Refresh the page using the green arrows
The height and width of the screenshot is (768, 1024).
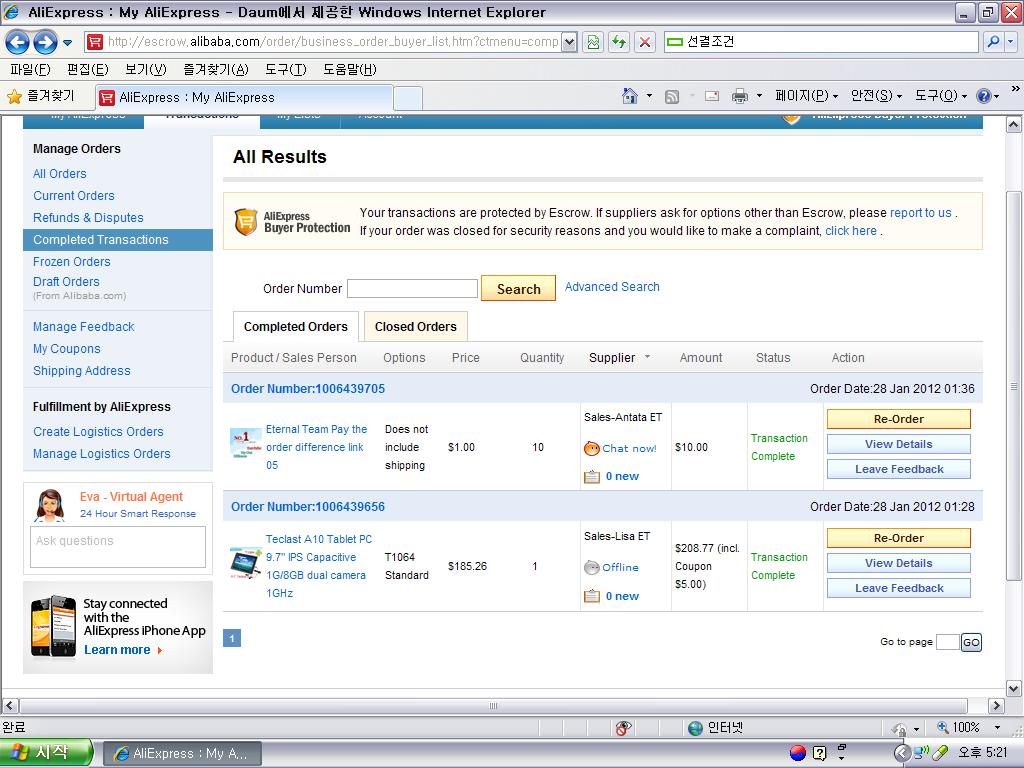618,42
